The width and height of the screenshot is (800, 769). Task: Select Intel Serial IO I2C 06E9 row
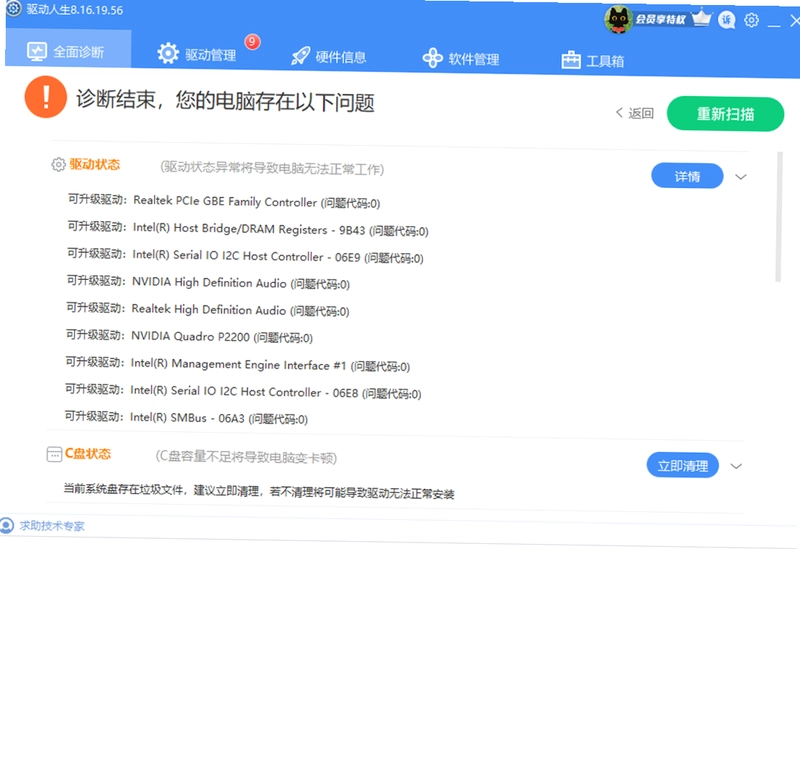[x=245, y=256]
